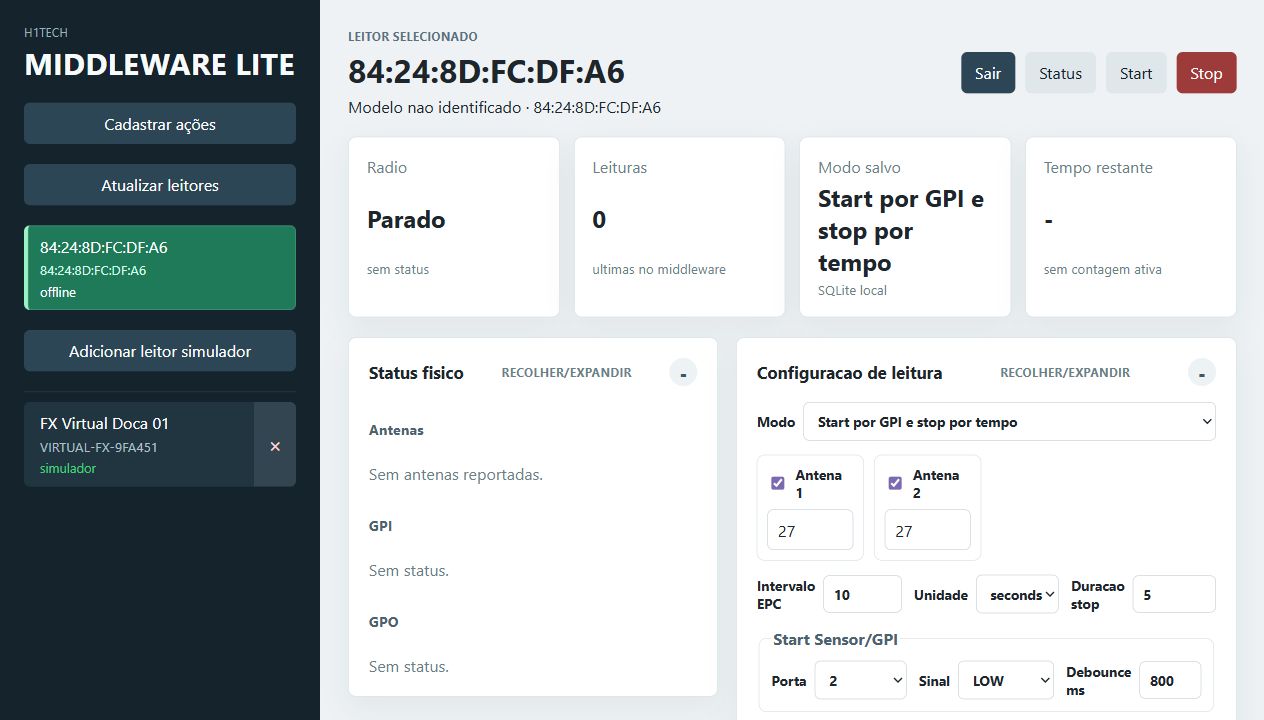Viewport: 1264px width, 720px height.
Task: Open the Unidade seconds dropdown
Action: point(1017,594)
